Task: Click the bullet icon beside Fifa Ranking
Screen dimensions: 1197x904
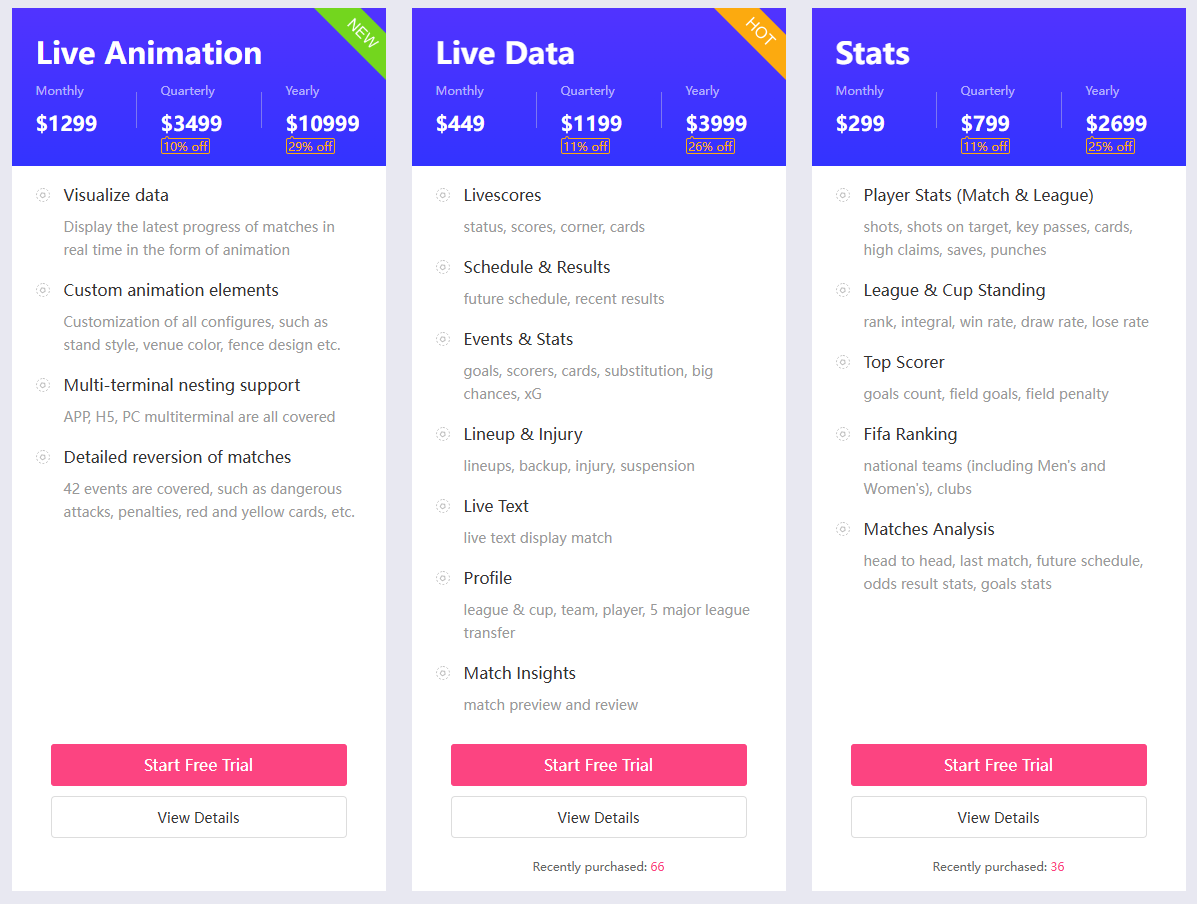Action: click(x=843, y=434)
